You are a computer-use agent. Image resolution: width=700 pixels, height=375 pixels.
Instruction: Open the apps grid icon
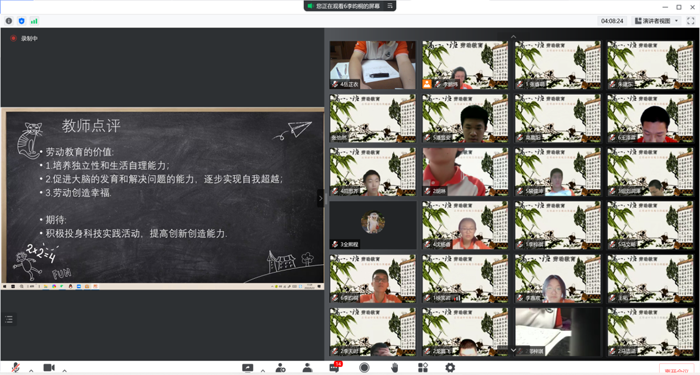point(422,367)
